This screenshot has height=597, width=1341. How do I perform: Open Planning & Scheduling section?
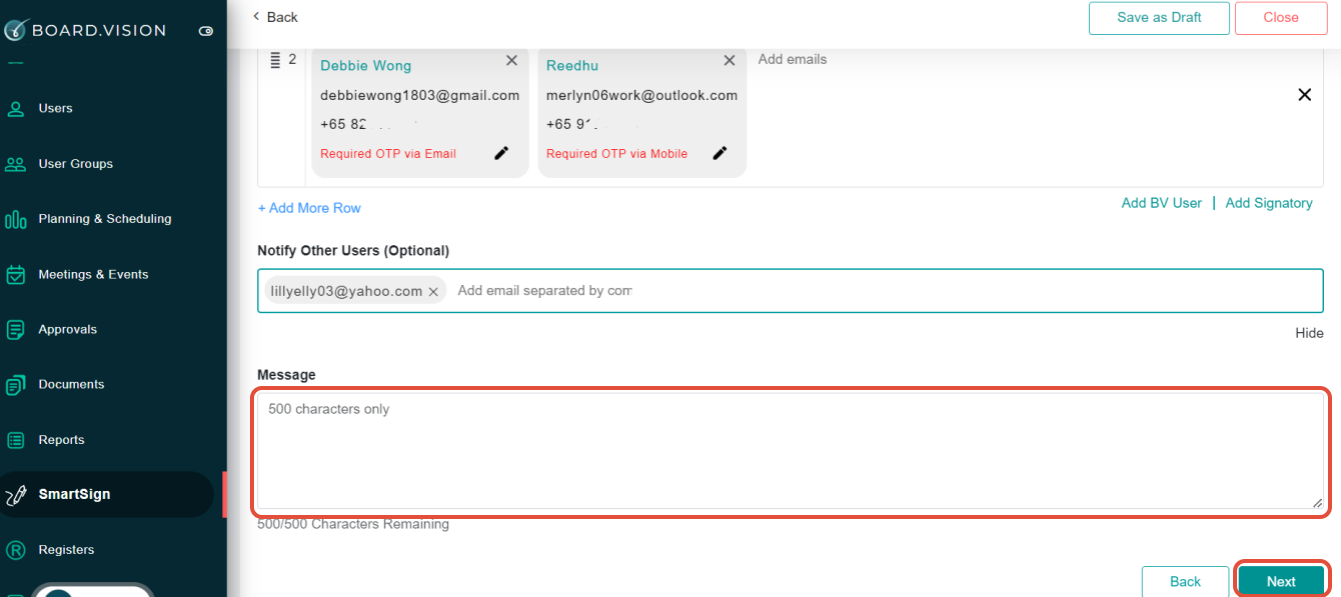pyautogui.click(x=105, y=218)
